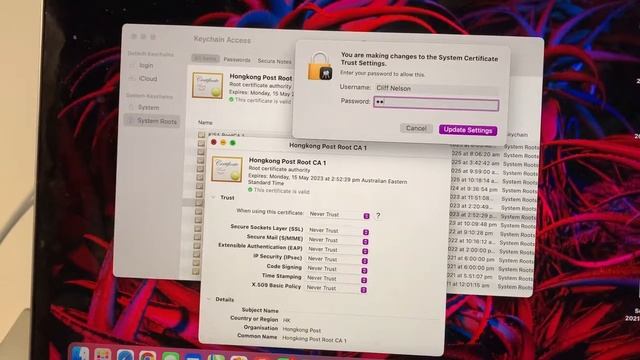The image size is (640, 360).
Task: Open the Secure Sockets Layer (SSL) trust dropdown
Action: click(338, 231)
